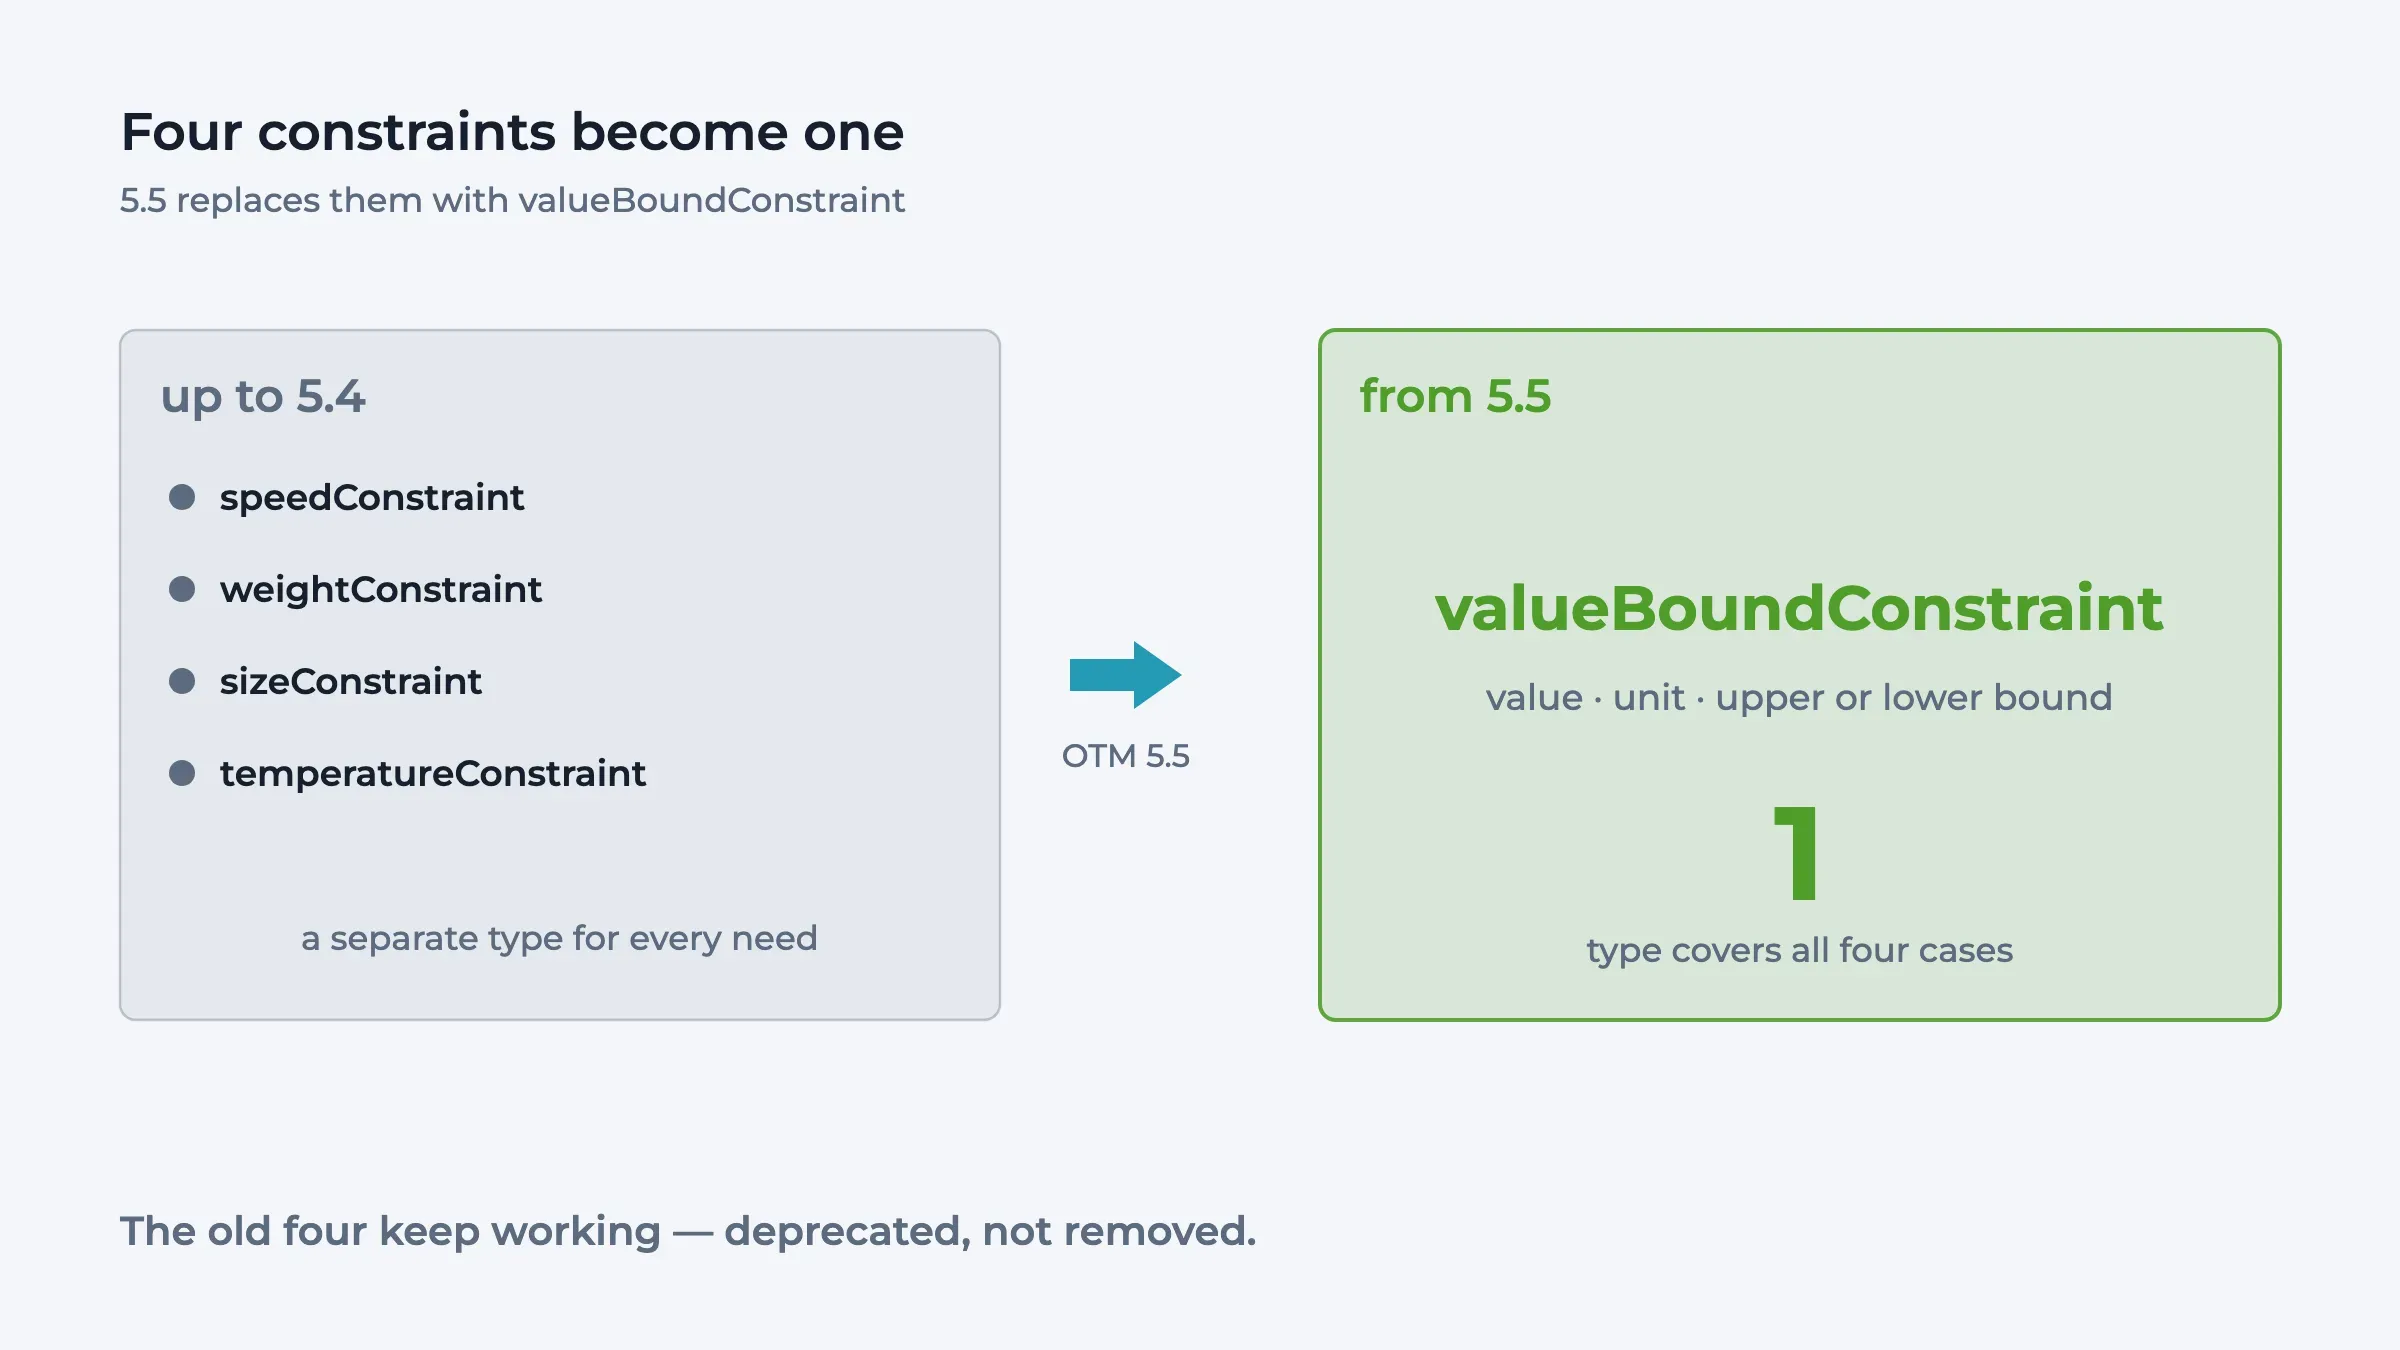Click the weightConstraint list item text

pos(381,589)
